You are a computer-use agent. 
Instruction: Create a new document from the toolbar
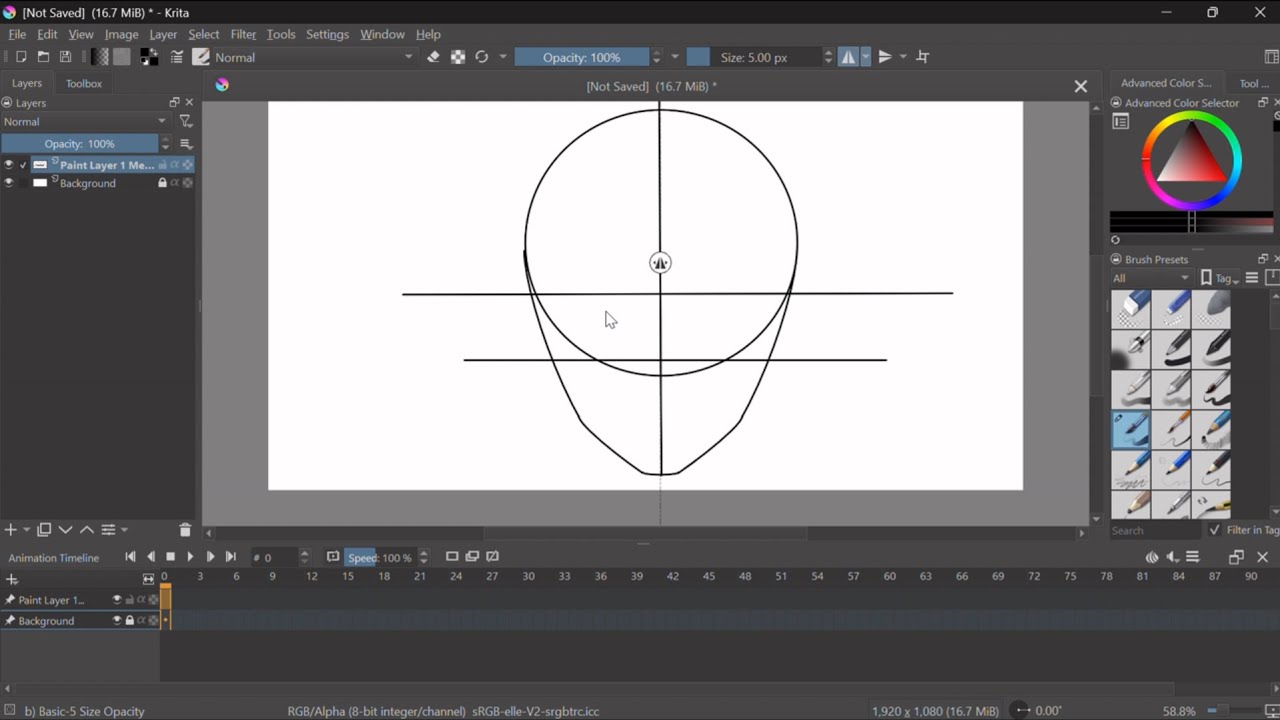point(20,57)
